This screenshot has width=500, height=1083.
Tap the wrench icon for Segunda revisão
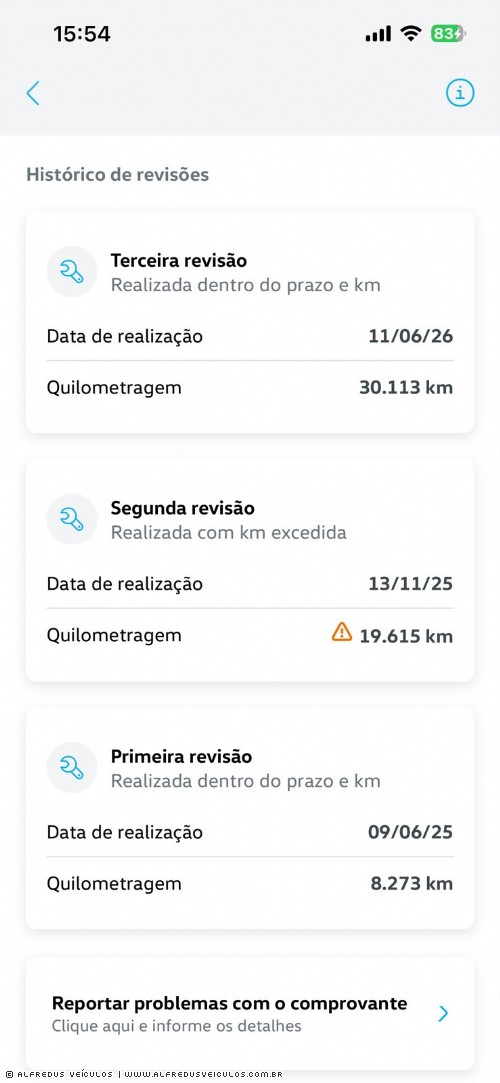pyautogui.click(x=72, y=519)
